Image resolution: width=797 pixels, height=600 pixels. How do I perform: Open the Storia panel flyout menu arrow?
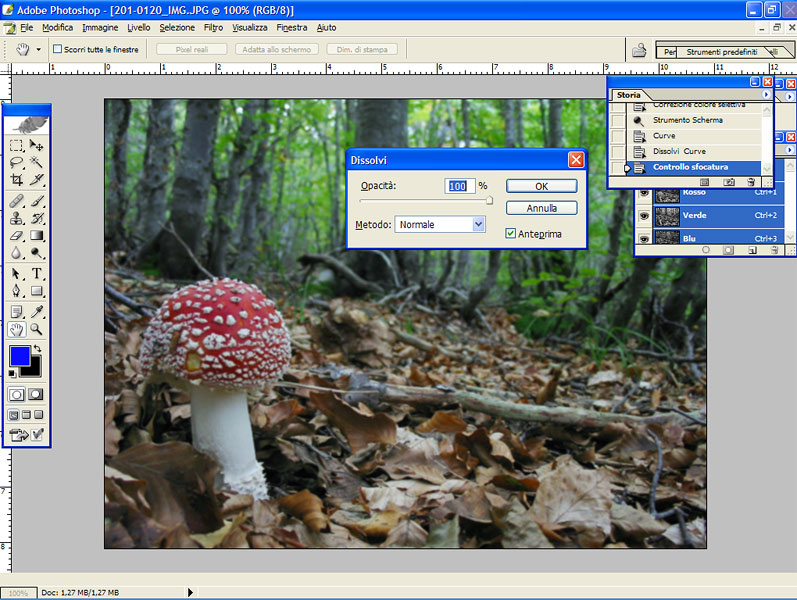click(766, 94)
